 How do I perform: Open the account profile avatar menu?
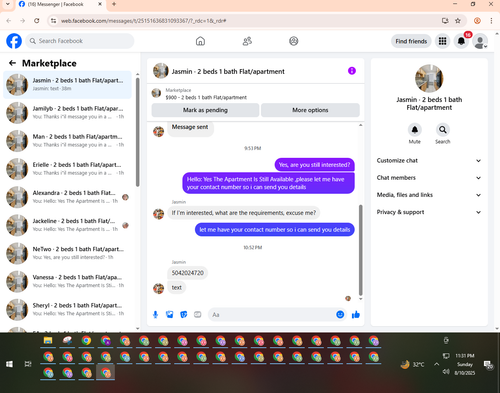(x=480, y=41)
